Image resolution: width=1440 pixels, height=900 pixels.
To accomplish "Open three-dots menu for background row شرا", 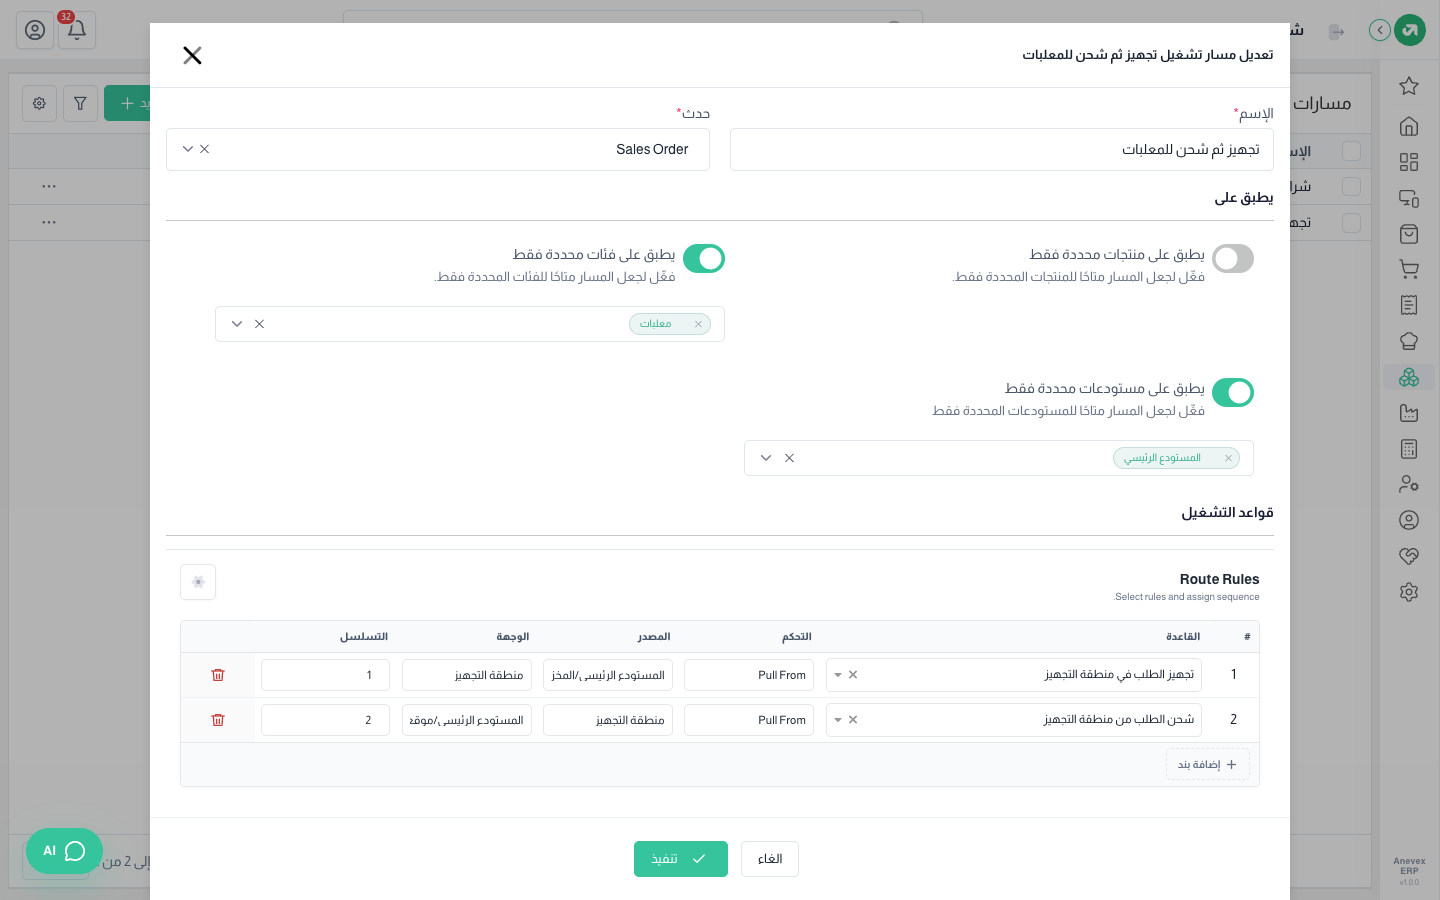I will (x=49, y=186).
